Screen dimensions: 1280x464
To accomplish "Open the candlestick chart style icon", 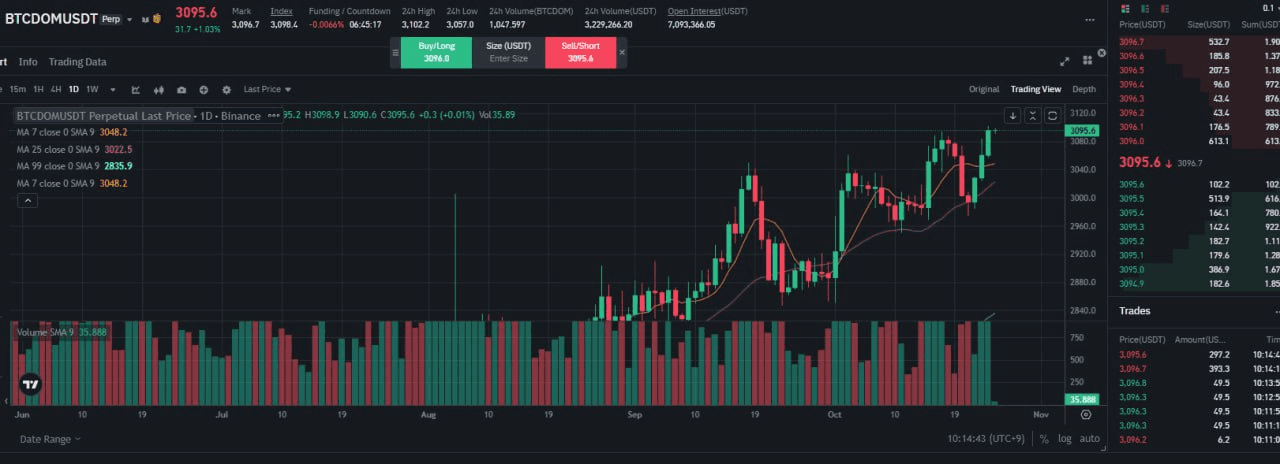I will [159, 90].
